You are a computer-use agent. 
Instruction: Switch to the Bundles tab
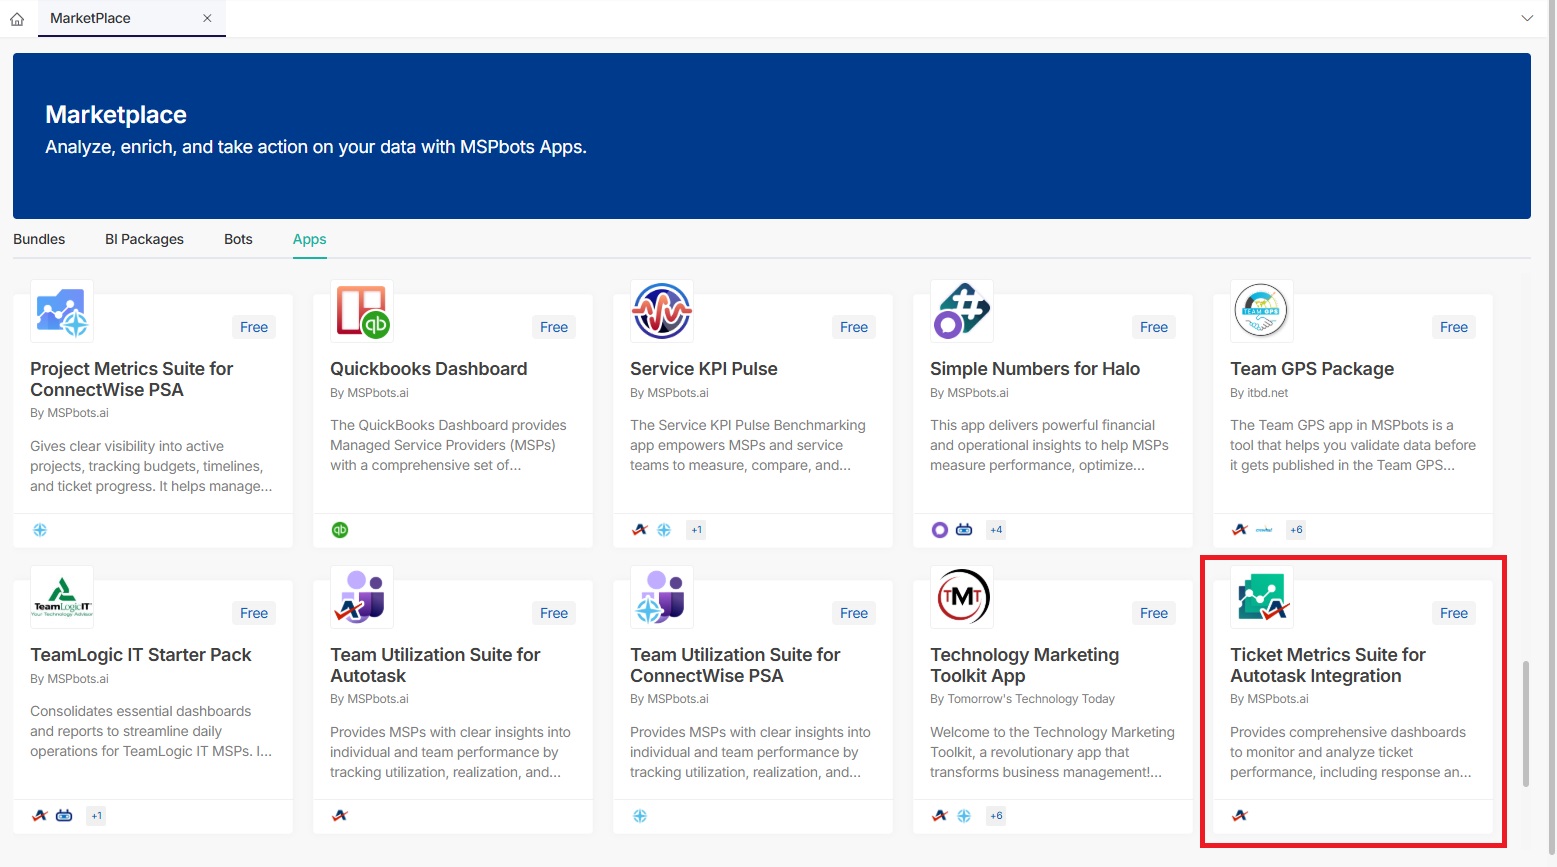[x=38, y=239]
